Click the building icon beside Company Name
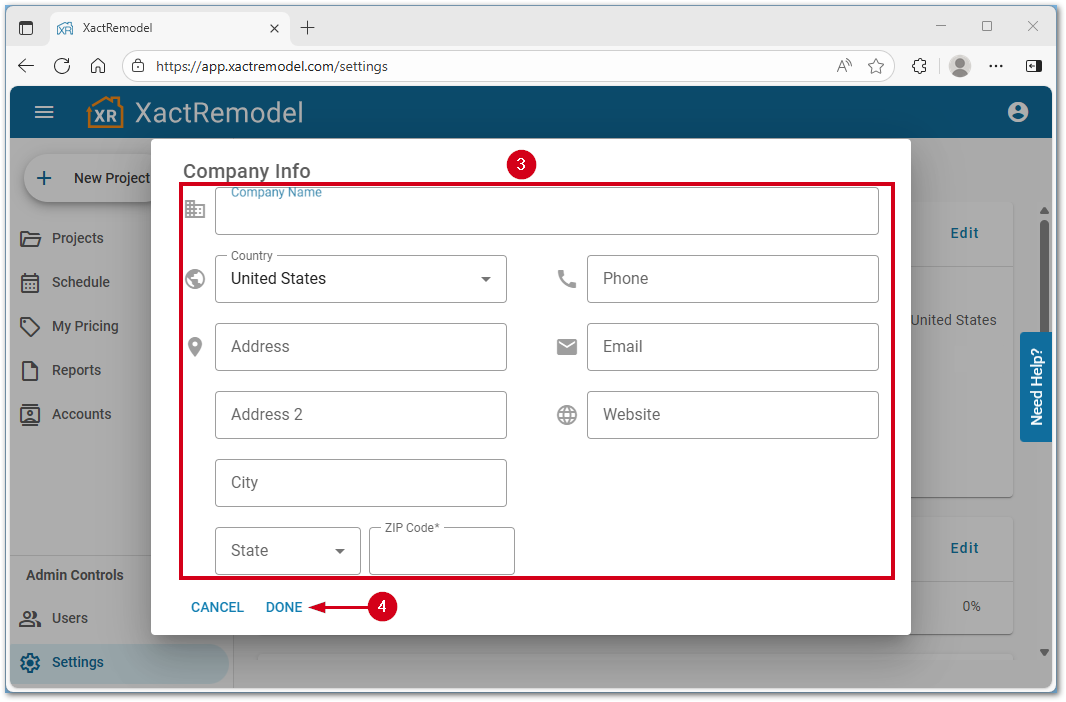The height and width of the screenshot is (702, 1066). coord(195,208)
